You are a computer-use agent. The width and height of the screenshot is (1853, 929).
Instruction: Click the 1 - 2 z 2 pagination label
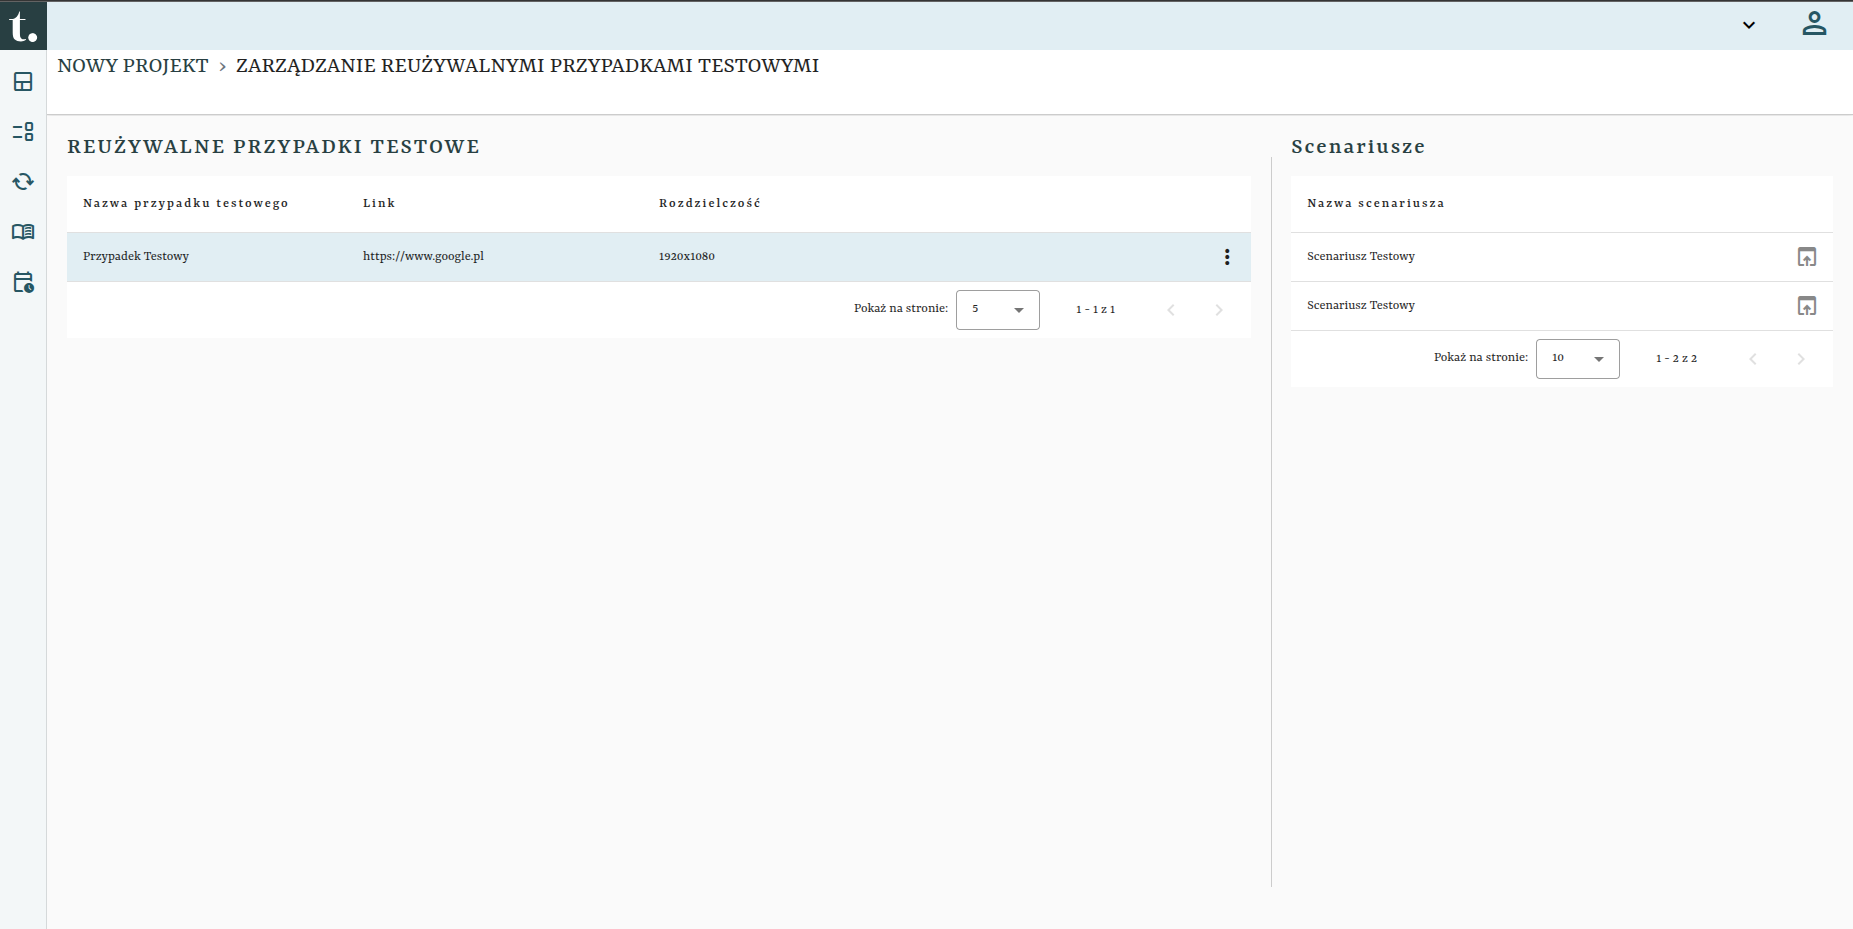[x=1677, y=359]
